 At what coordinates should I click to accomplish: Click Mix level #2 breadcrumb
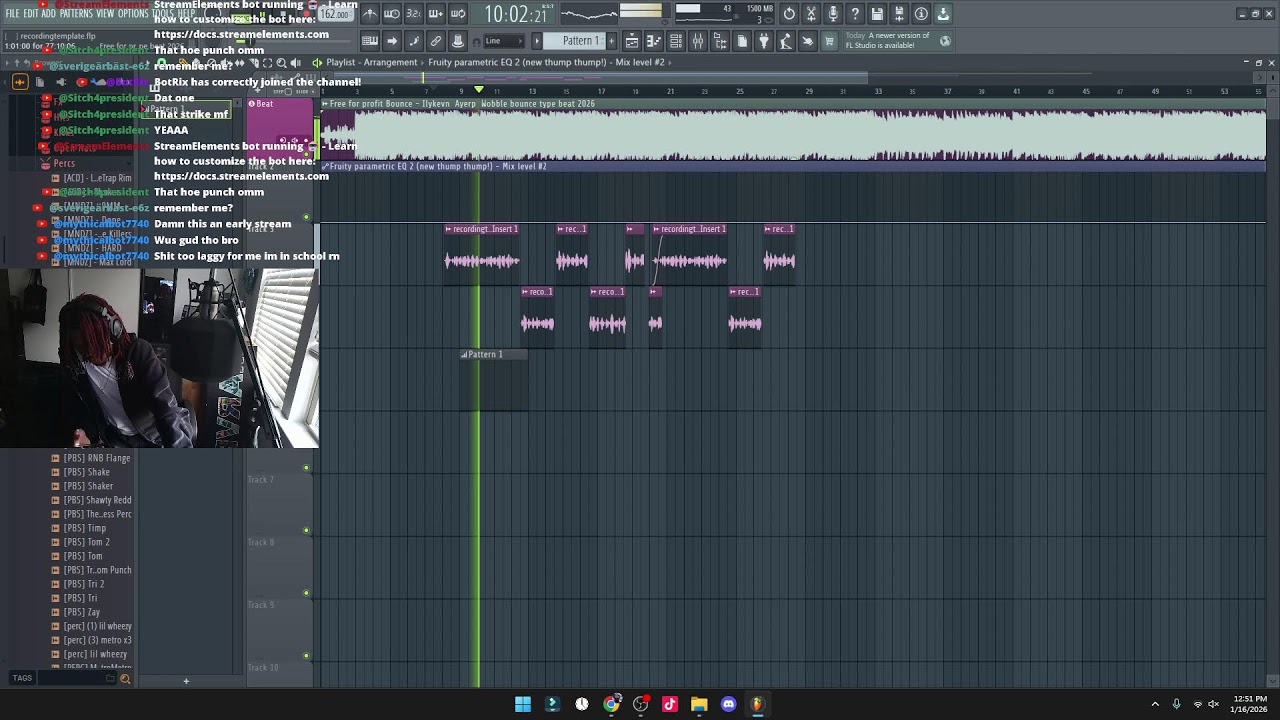(641, 62)
